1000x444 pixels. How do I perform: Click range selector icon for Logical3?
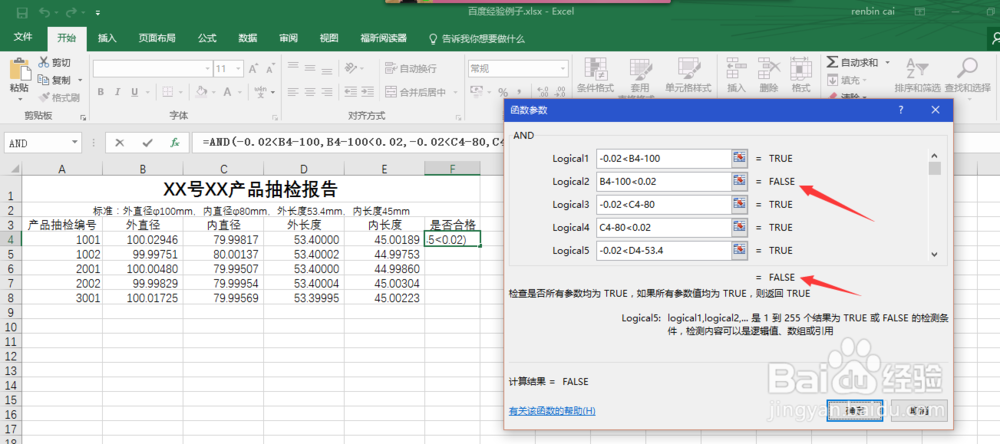(x=739, y=204)
